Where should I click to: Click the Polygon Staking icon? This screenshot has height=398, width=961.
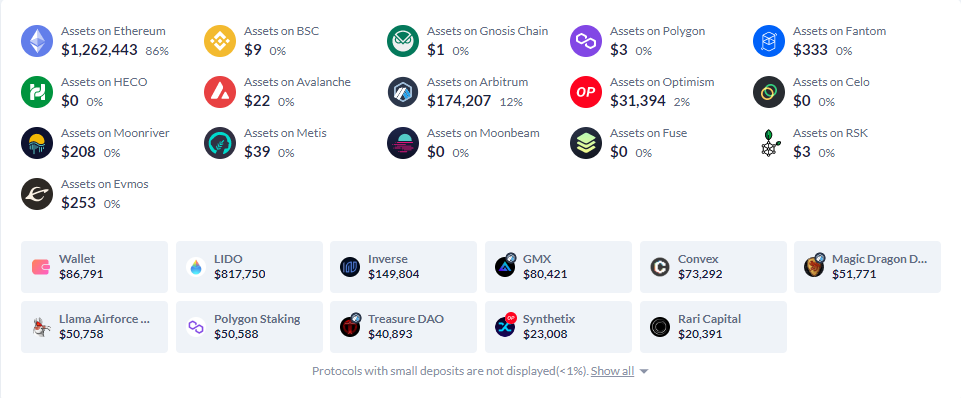196,327
